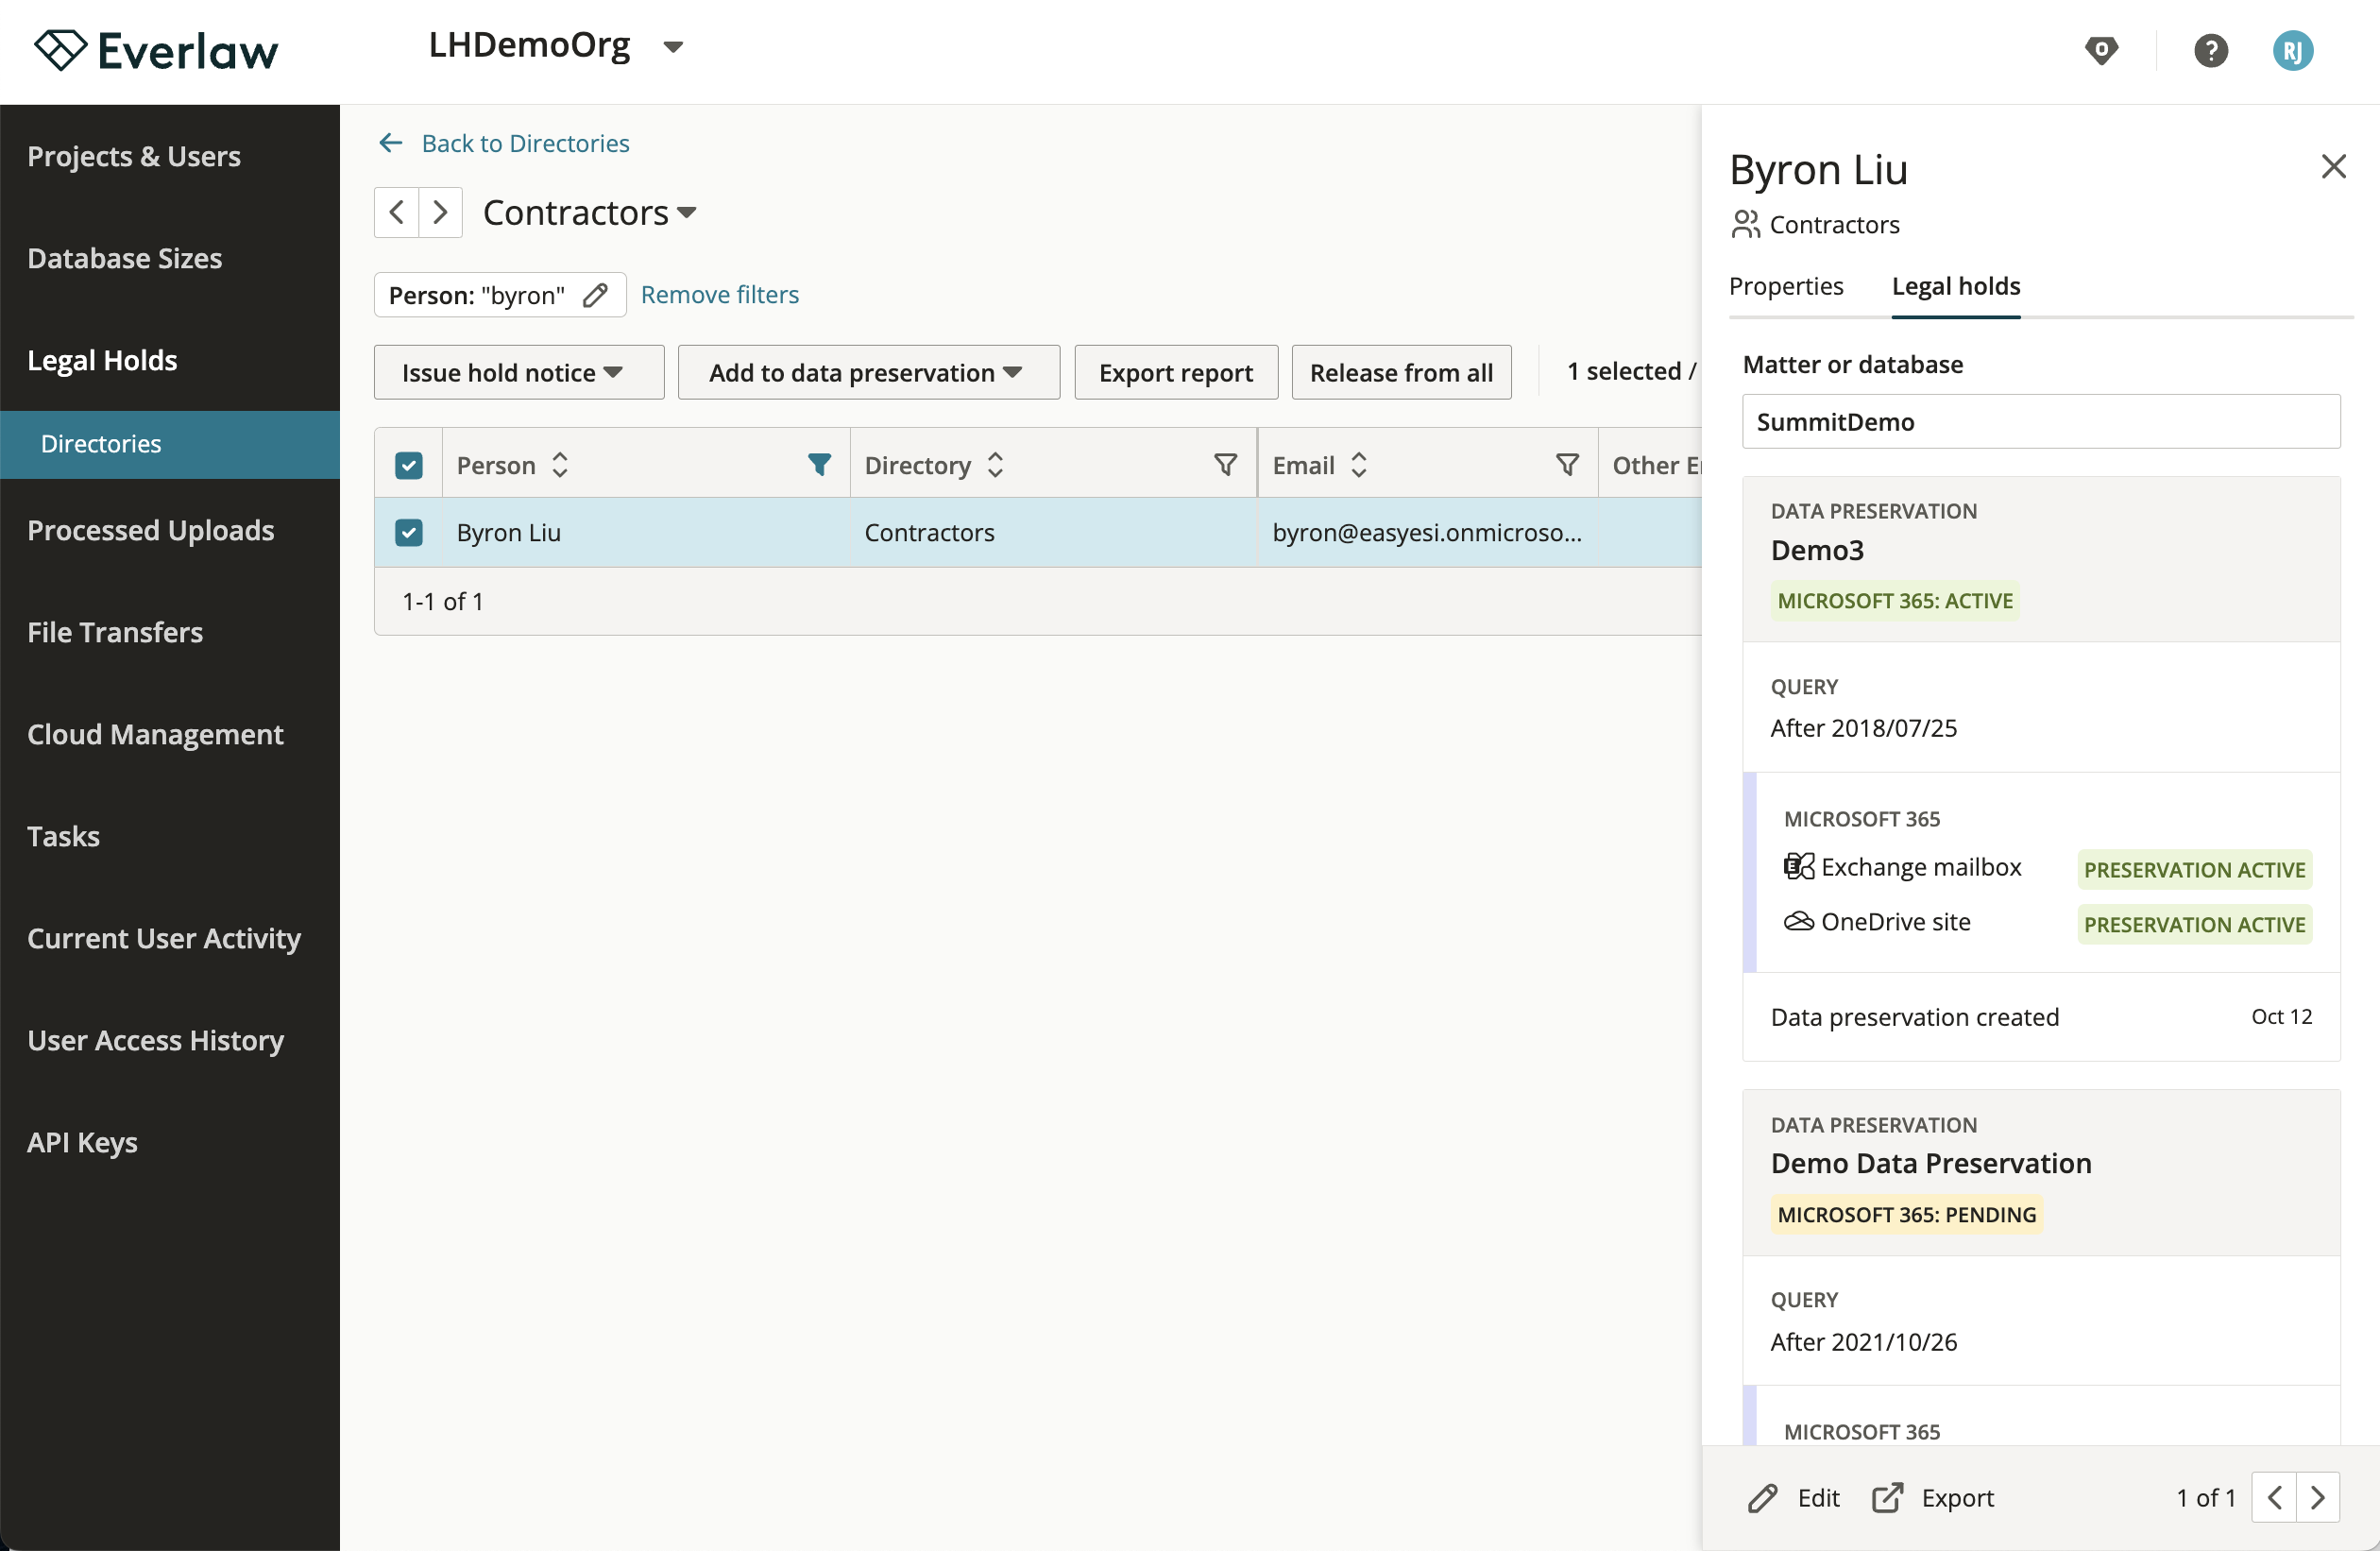Open the shield notification icon in header

[x=2101, y=50]
